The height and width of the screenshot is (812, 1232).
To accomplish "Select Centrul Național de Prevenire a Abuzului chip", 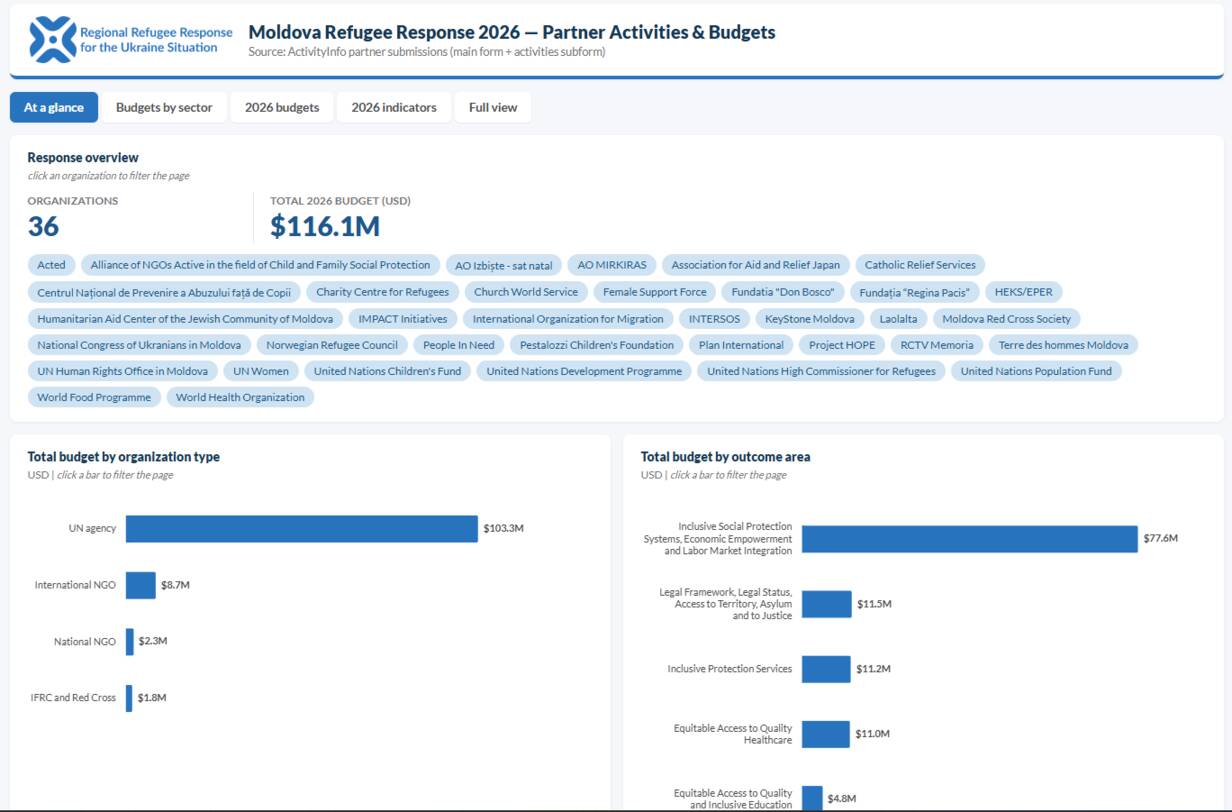I will point(164,292).
